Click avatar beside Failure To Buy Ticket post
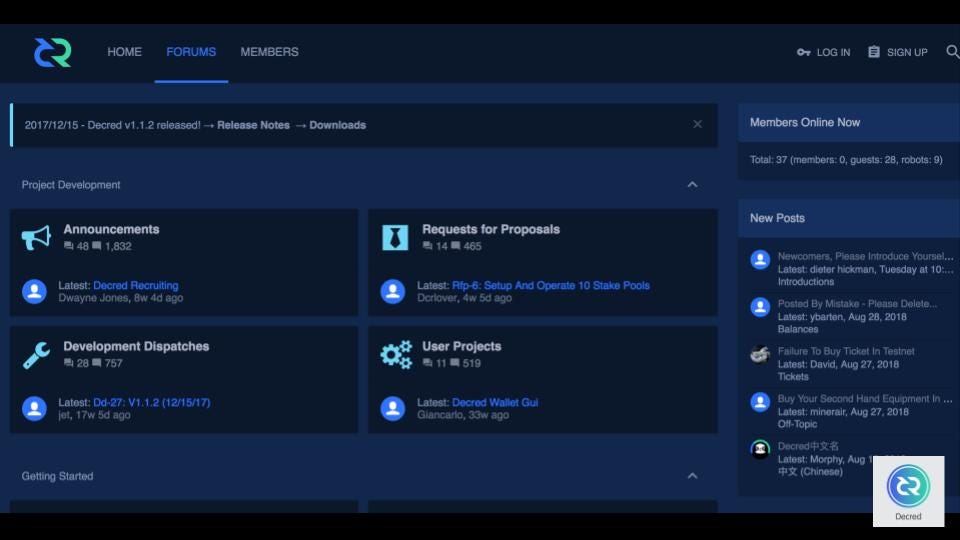960x540 pixels. tap(760, 354)
